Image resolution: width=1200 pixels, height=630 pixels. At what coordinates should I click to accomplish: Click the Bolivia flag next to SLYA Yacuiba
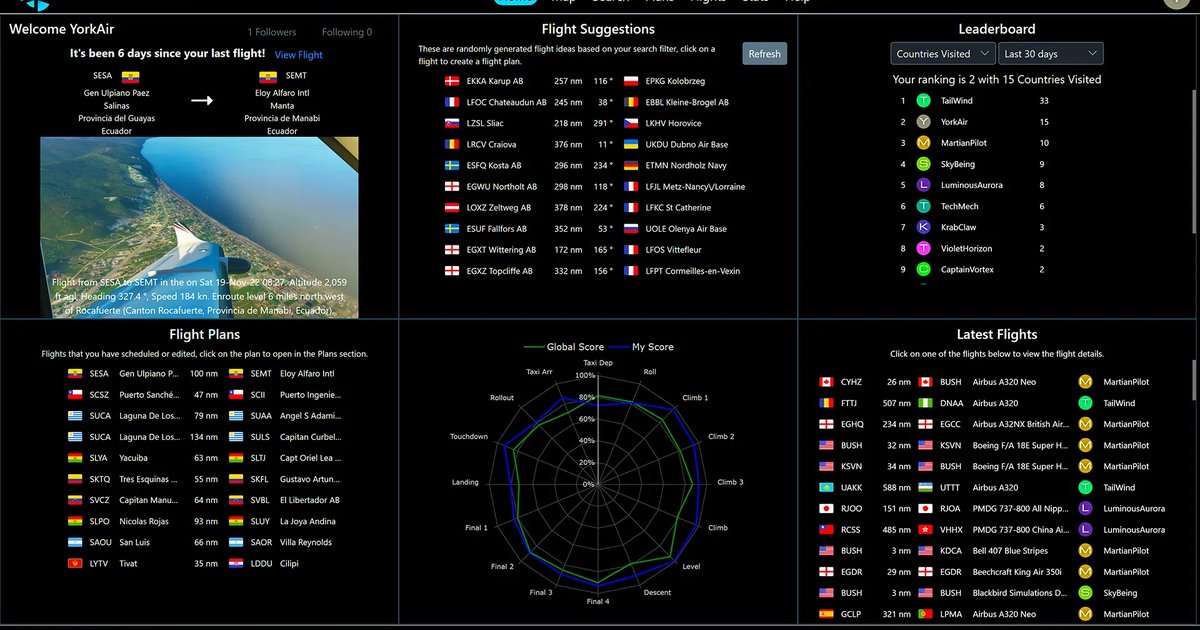(75, 458)
